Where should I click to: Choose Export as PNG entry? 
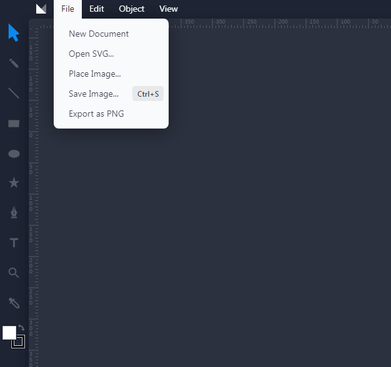point(111,114)
